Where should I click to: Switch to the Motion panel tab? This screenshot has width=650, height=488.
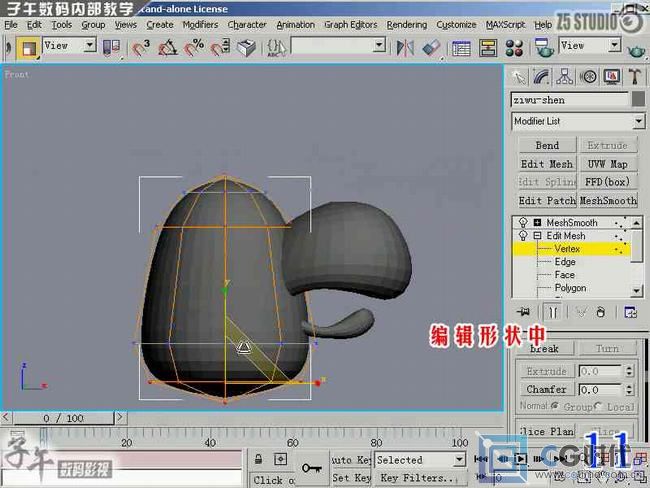click(x=589, y=77)
